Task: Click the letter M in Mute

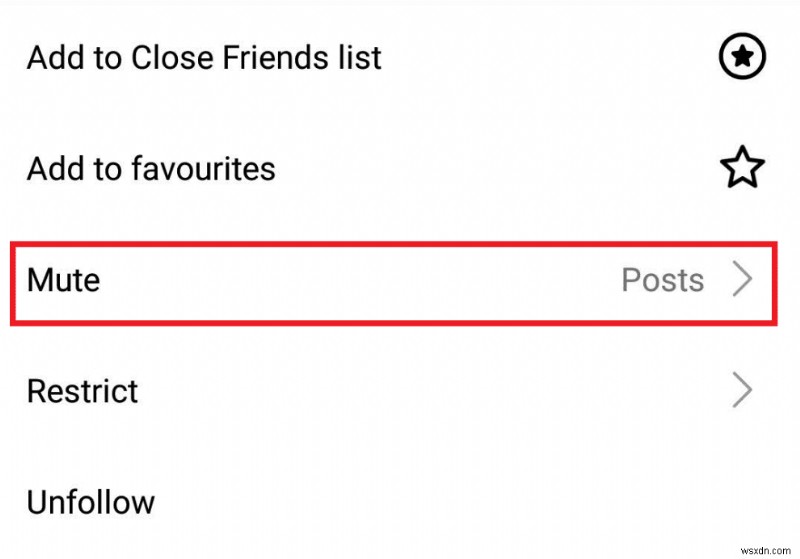Action: point(39,280)
